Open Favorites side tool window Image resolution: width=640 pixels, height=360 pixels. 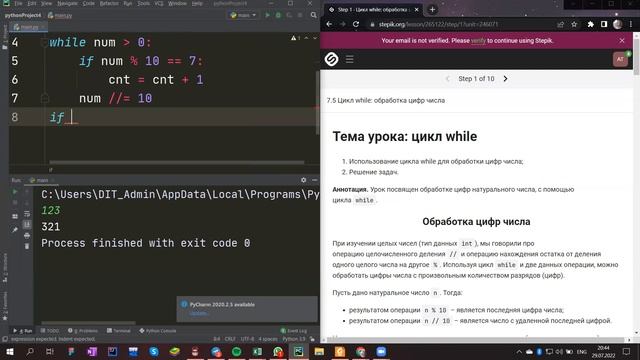tap(5, 306)
